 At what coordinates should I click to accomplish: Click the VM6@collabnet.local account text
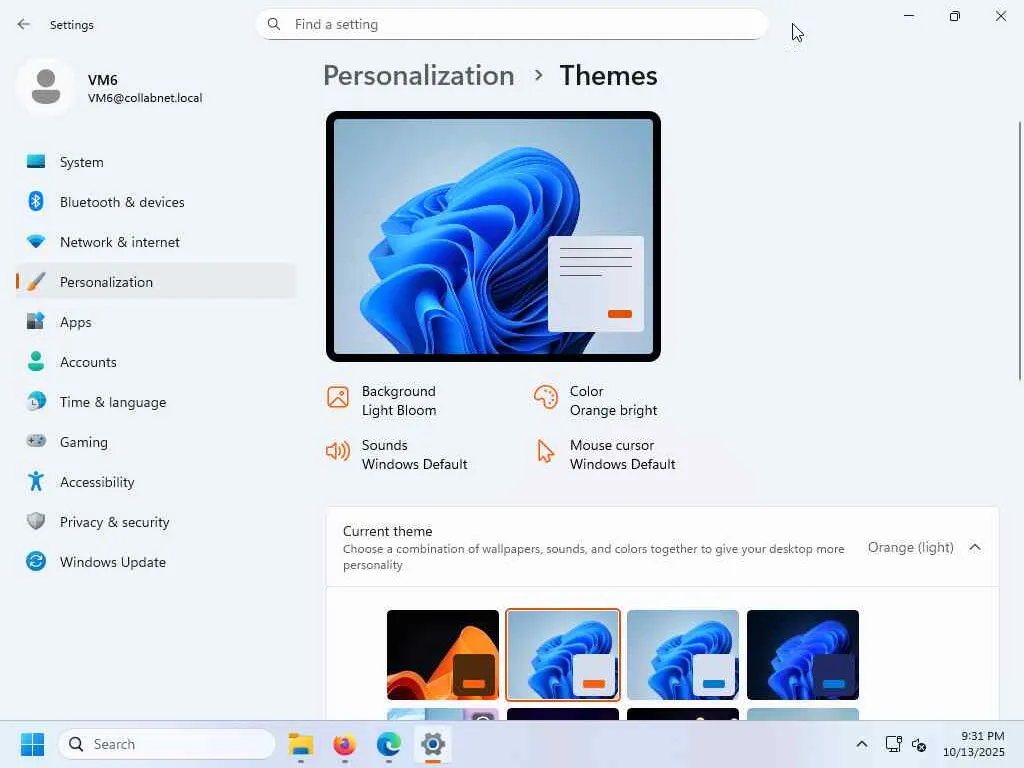coord(145,98)
